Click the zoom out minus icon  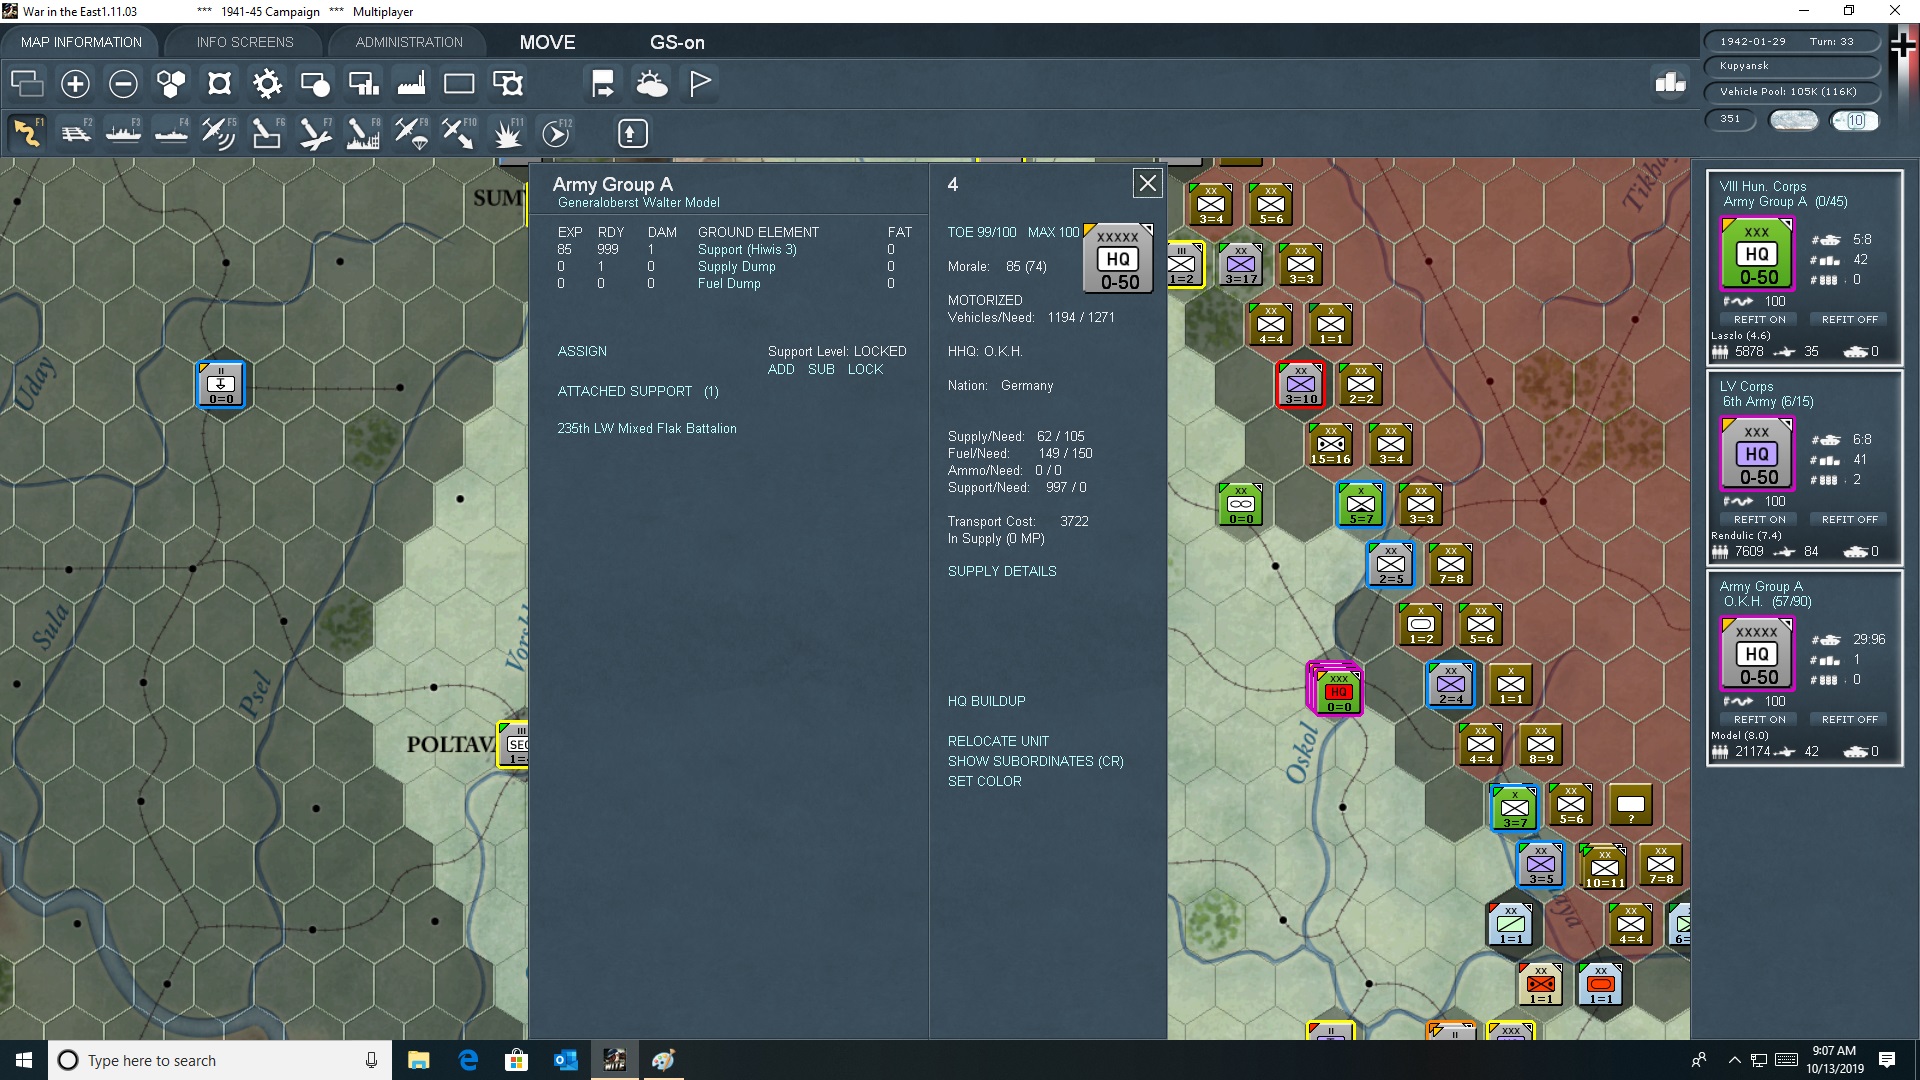[123, 84]
